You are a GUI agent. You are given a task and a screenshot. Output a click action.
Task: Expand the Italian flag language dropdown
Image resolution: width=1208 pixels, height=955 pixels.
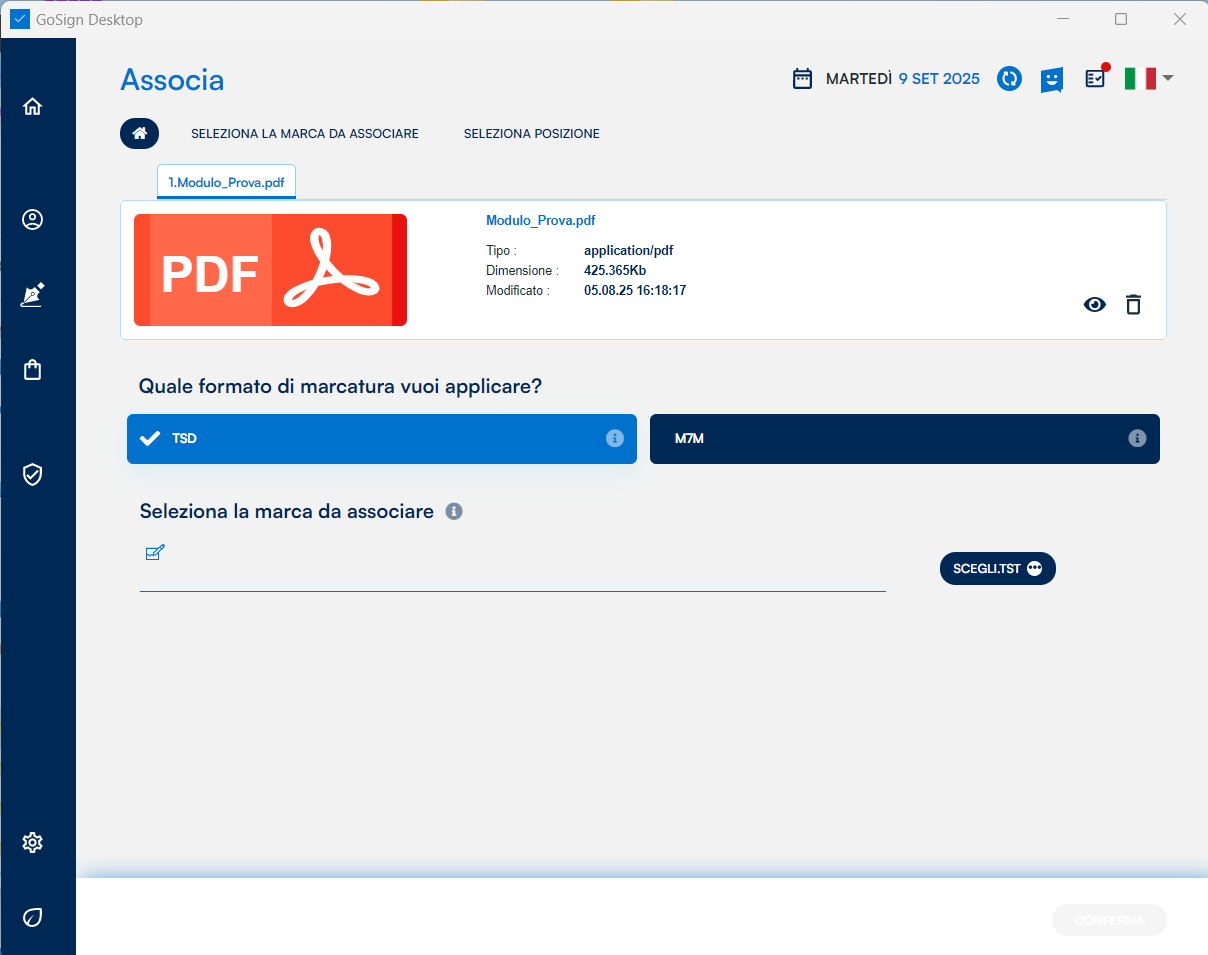coord(1148,79)
